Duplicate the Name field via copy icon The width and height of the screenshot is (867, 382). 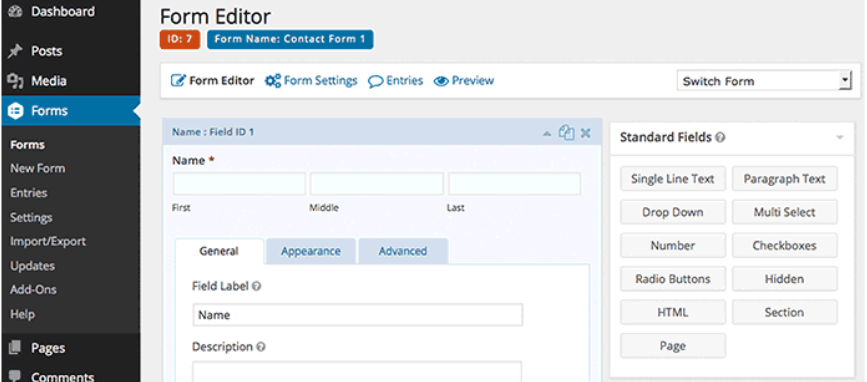click(566, 133)
